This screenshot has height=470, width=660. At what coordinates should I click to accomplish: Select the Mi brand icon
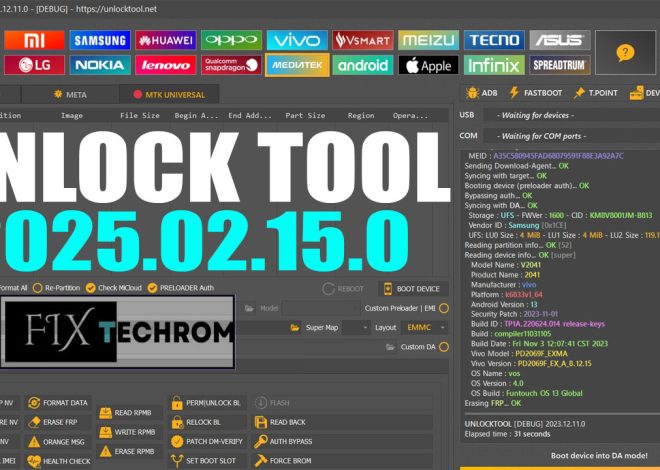click(x=34, y=40)
